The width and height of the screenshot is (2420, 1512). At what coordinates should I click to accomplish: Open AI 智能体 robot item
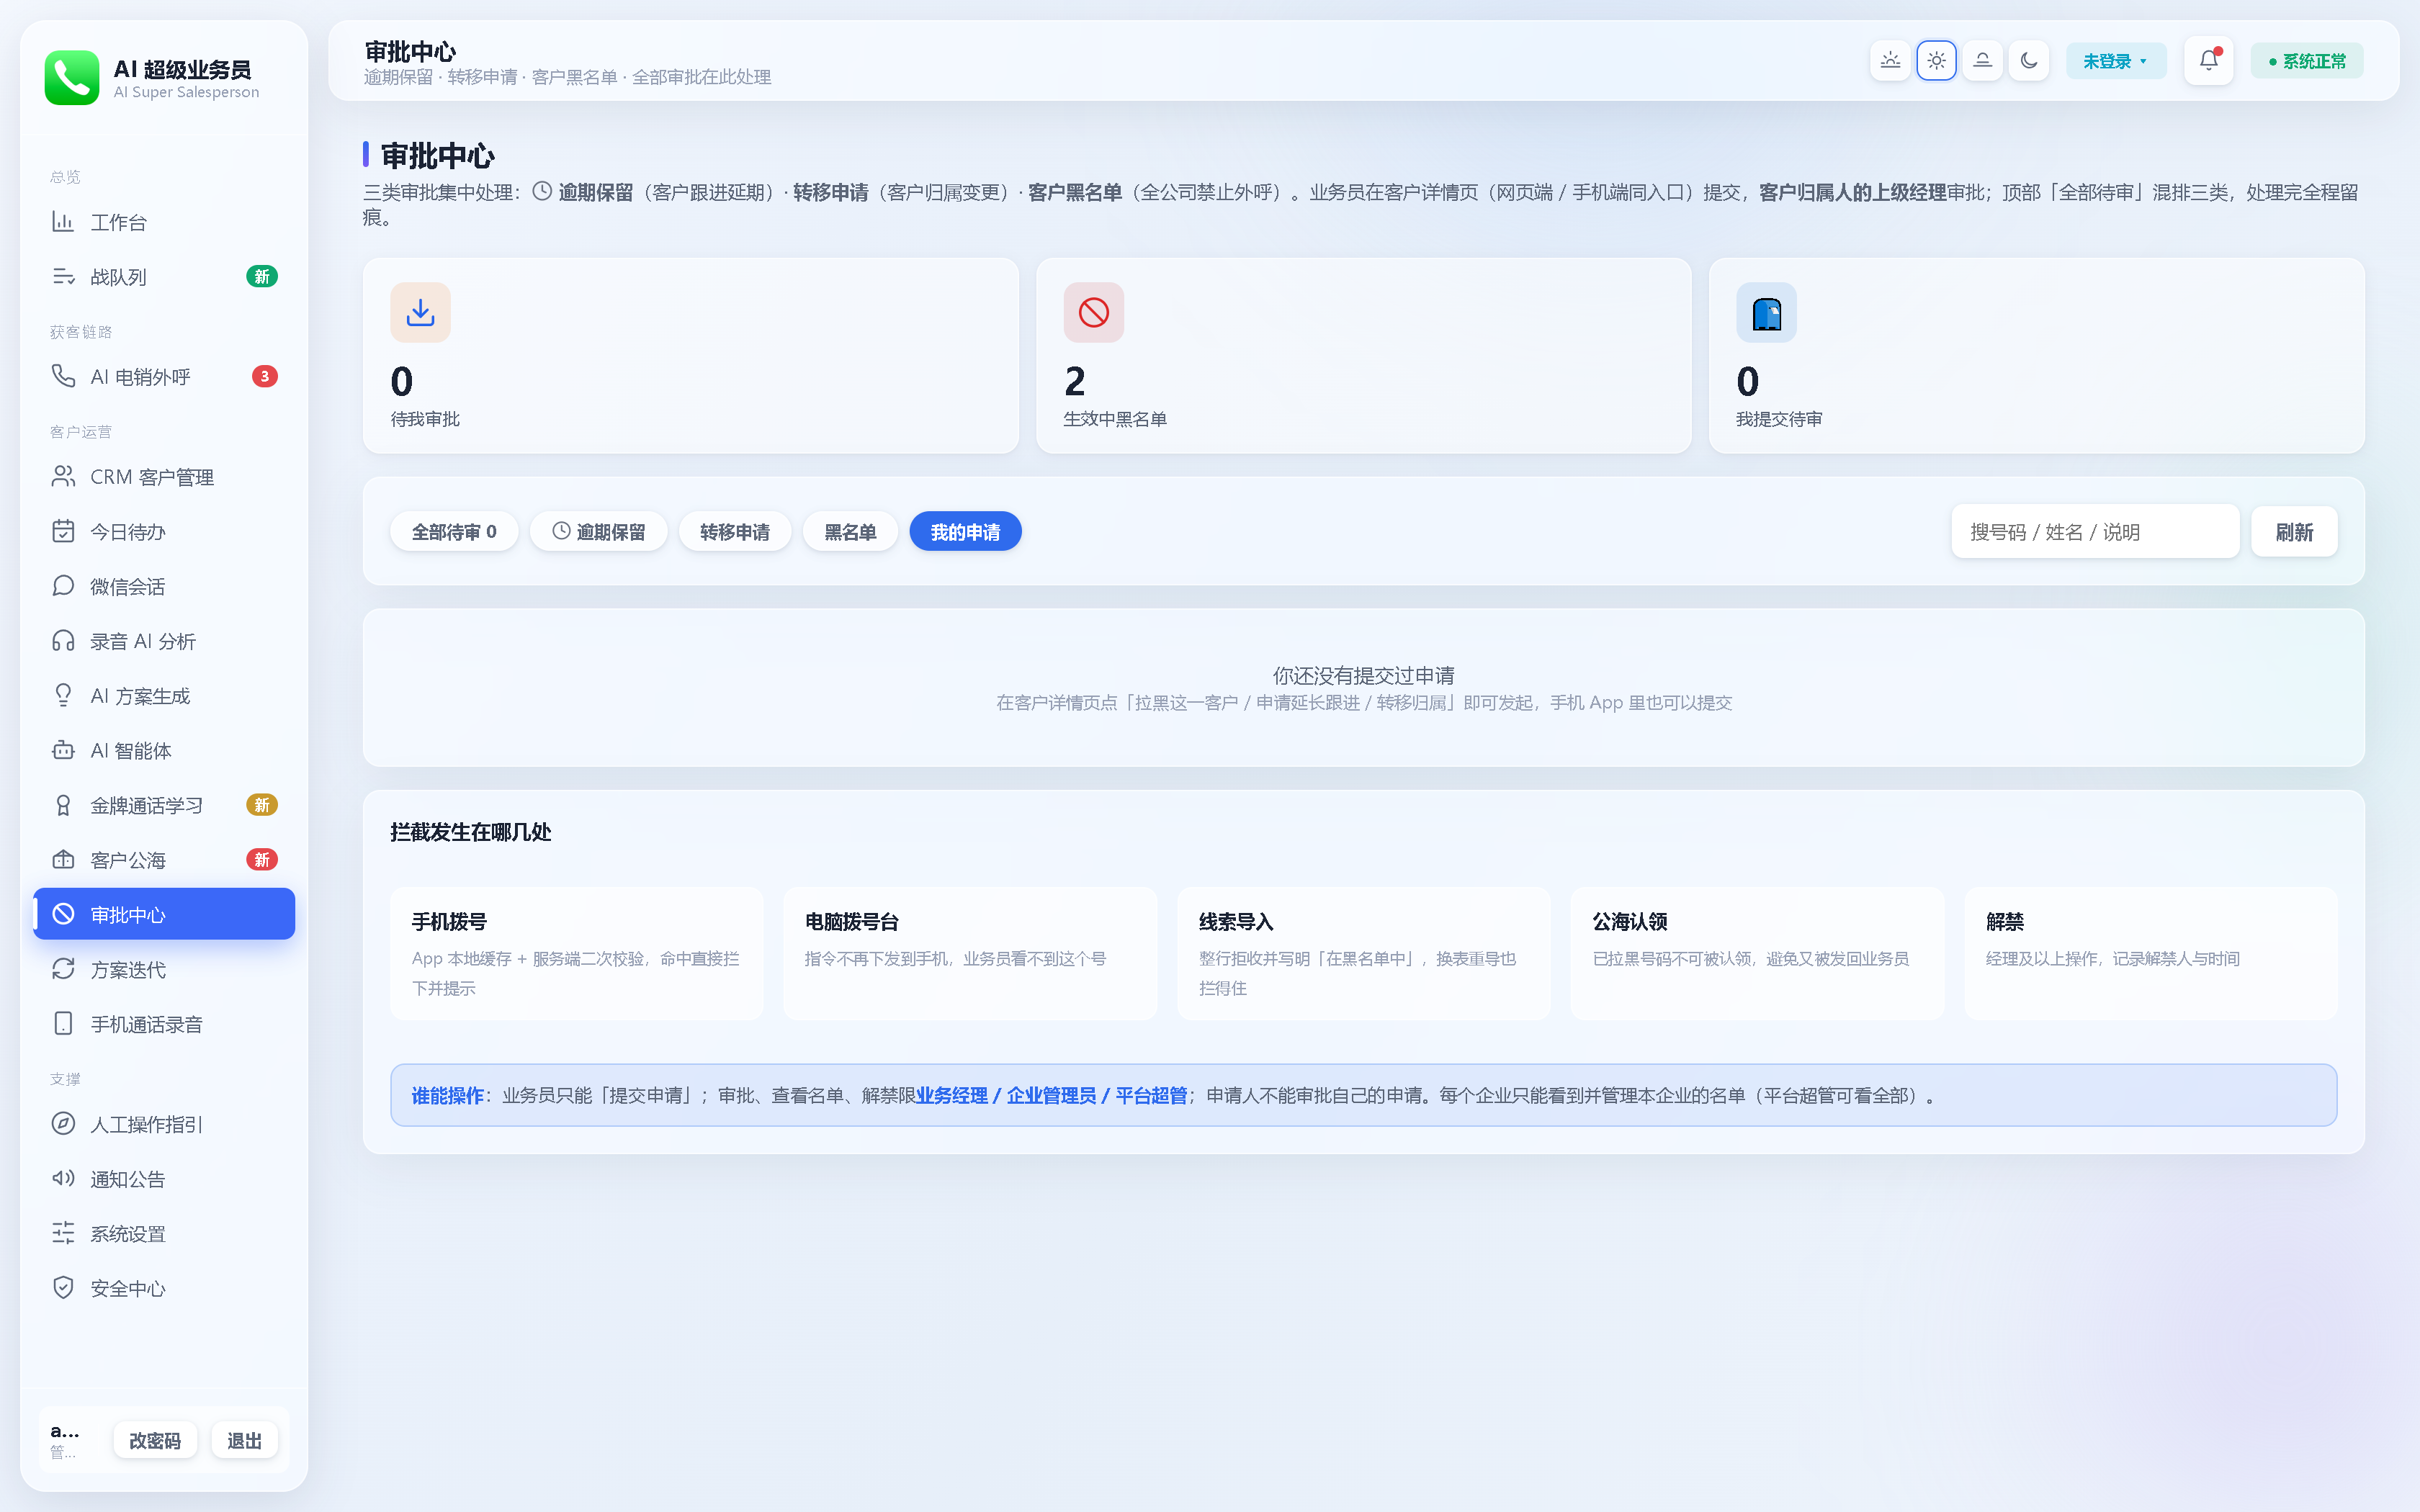point(164,751)
